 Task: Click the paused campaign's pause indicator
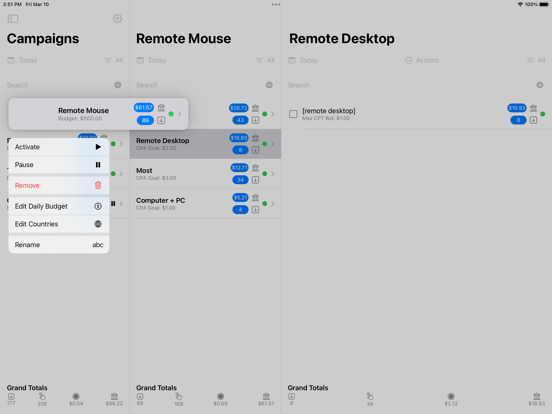click(x=113, y=203)
